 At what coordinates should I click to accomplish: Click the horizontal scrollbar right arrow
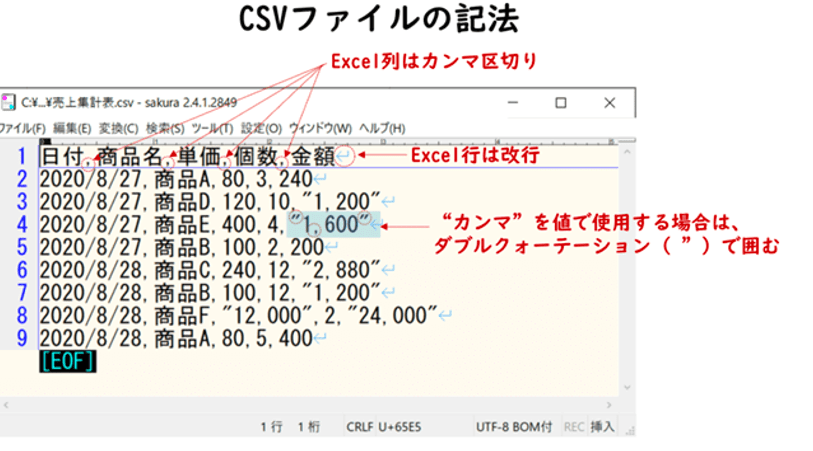(x=611, y=404)
